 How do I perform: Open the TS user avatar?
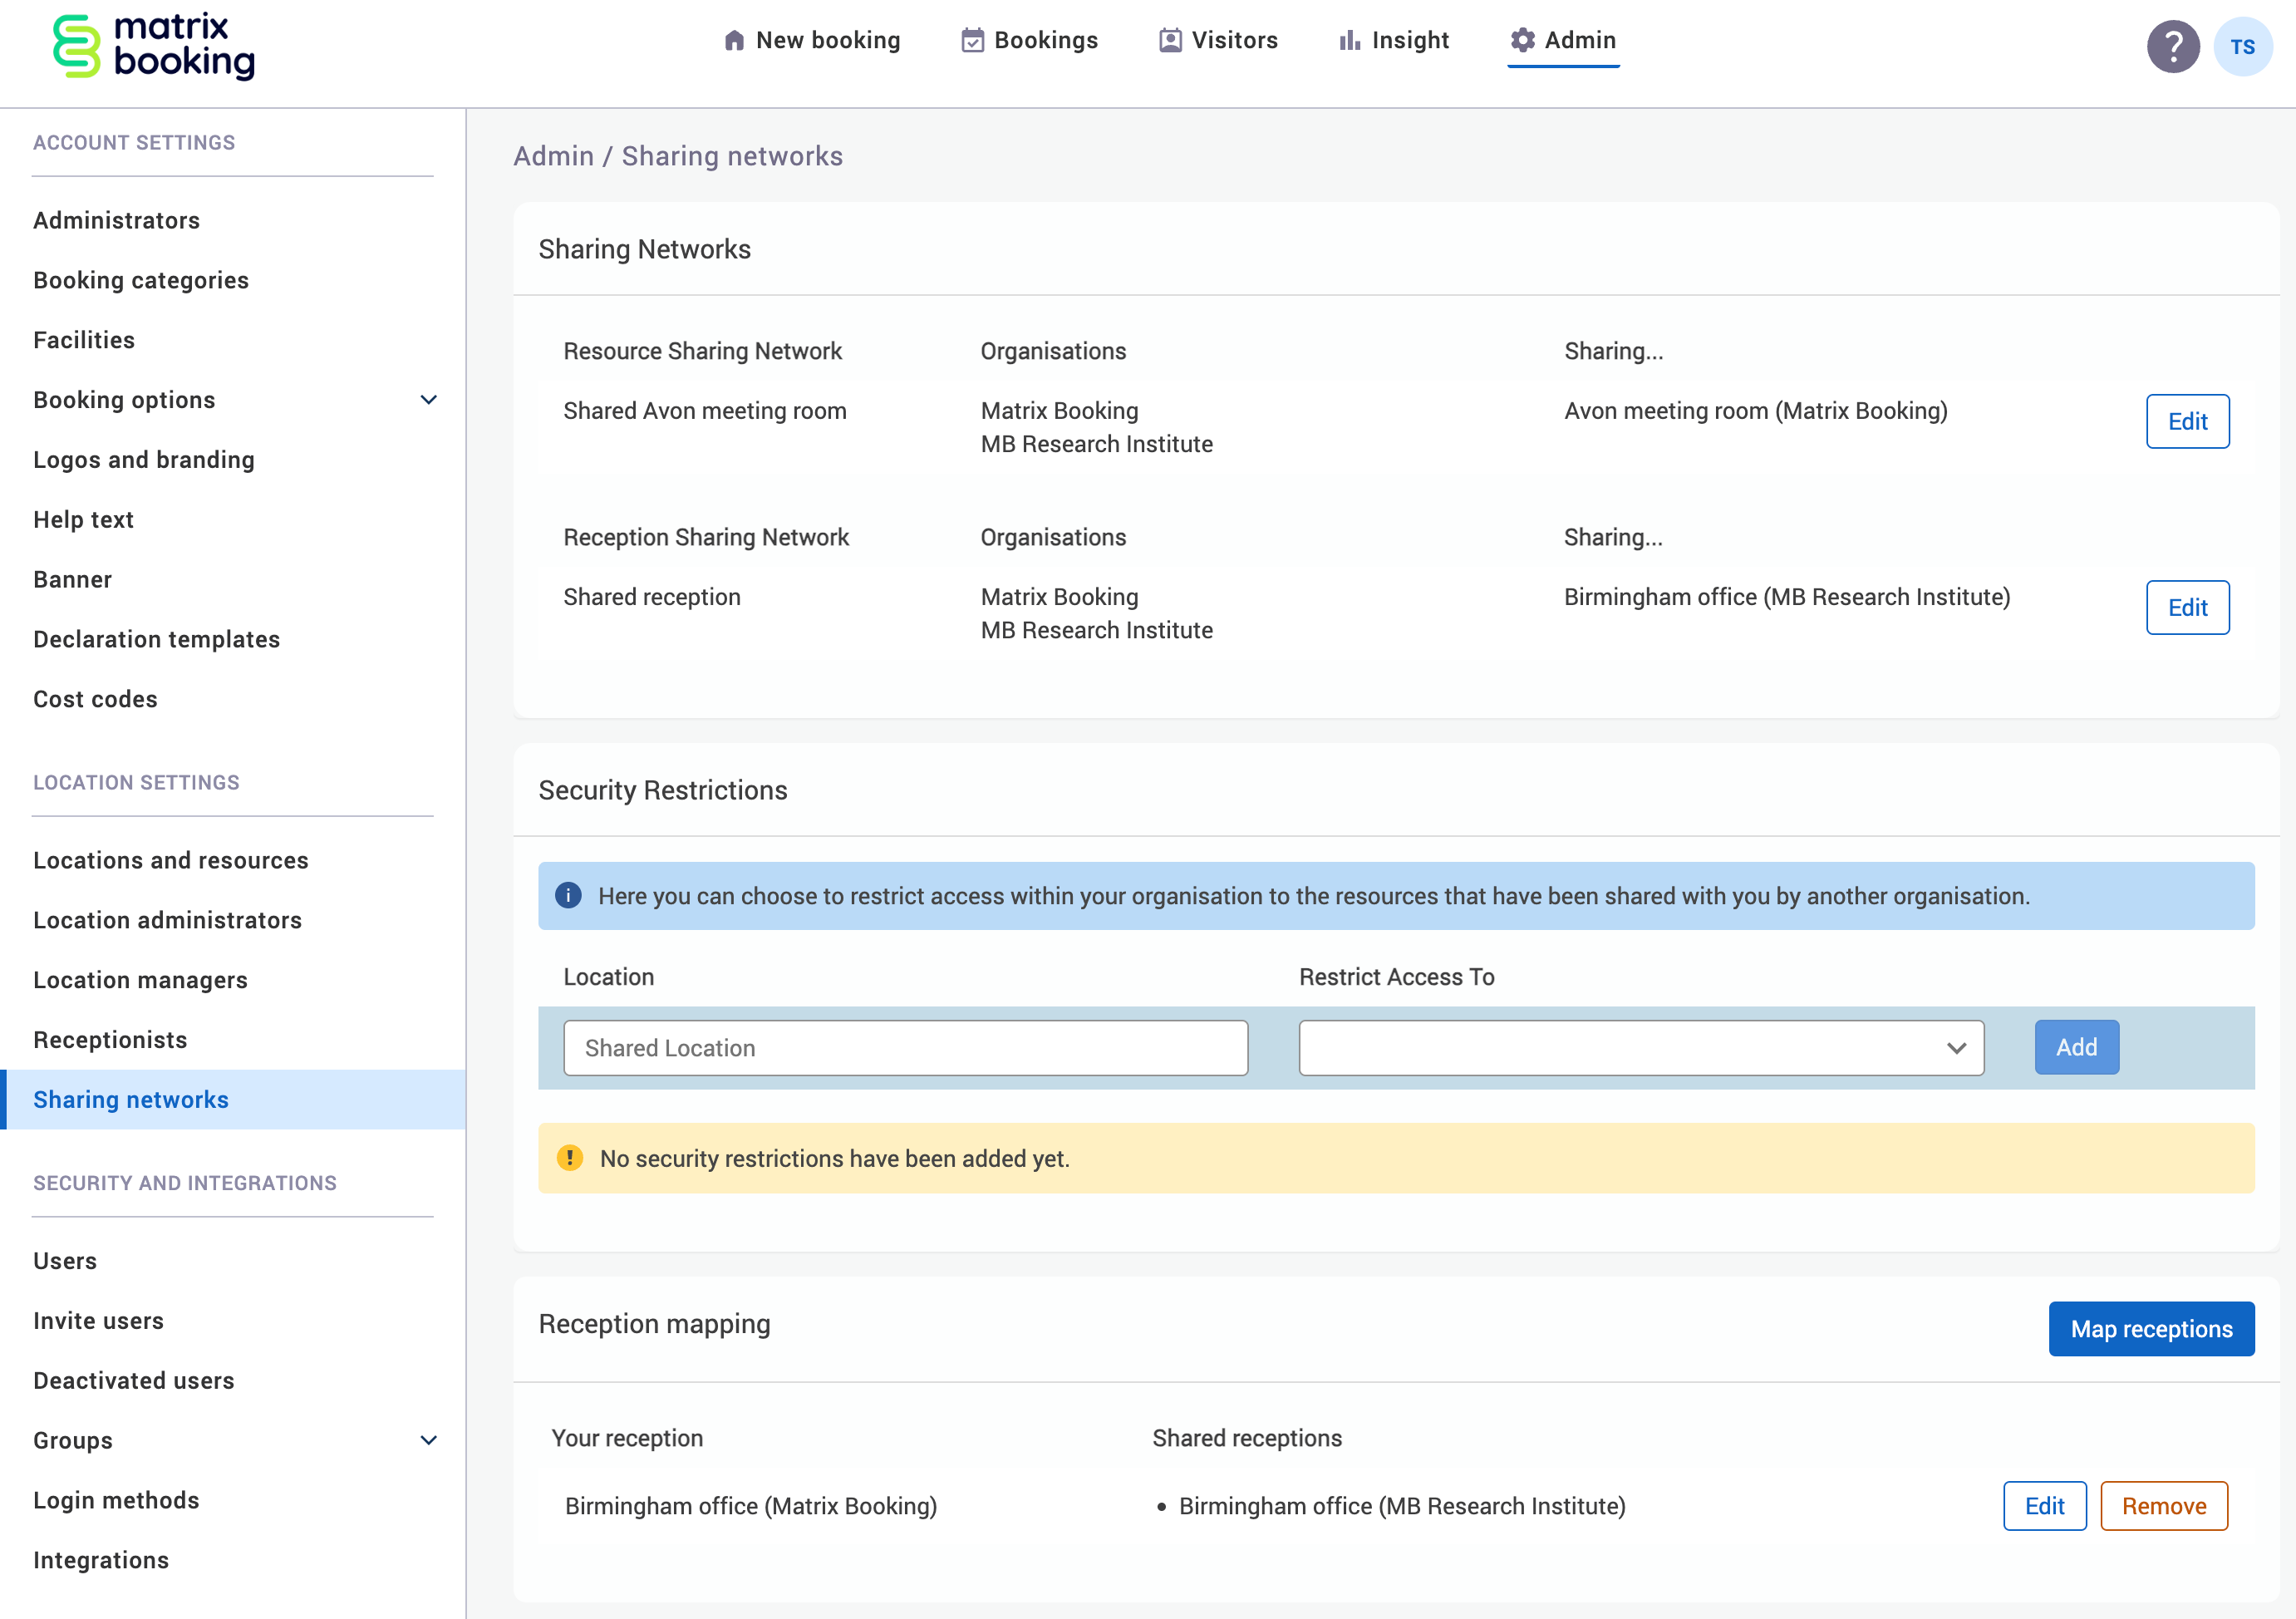coord(2243,46)
